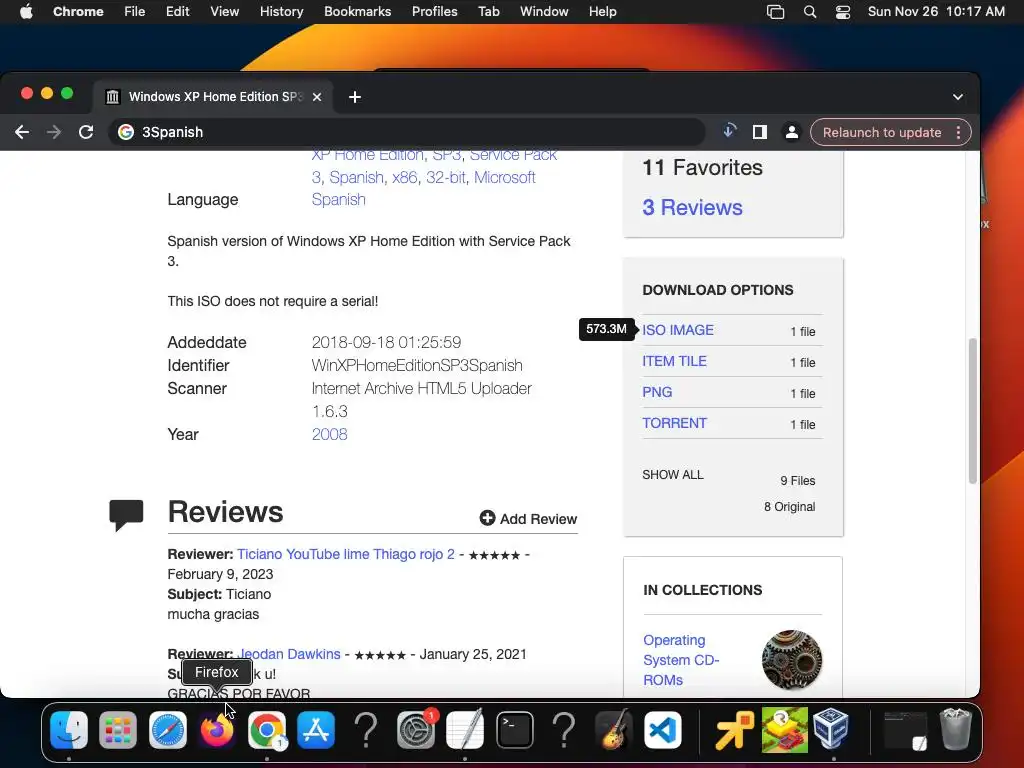Open the Window menu
Image resolution: width=1024 pixels, height=768 pixels.
tap(544, 11)
